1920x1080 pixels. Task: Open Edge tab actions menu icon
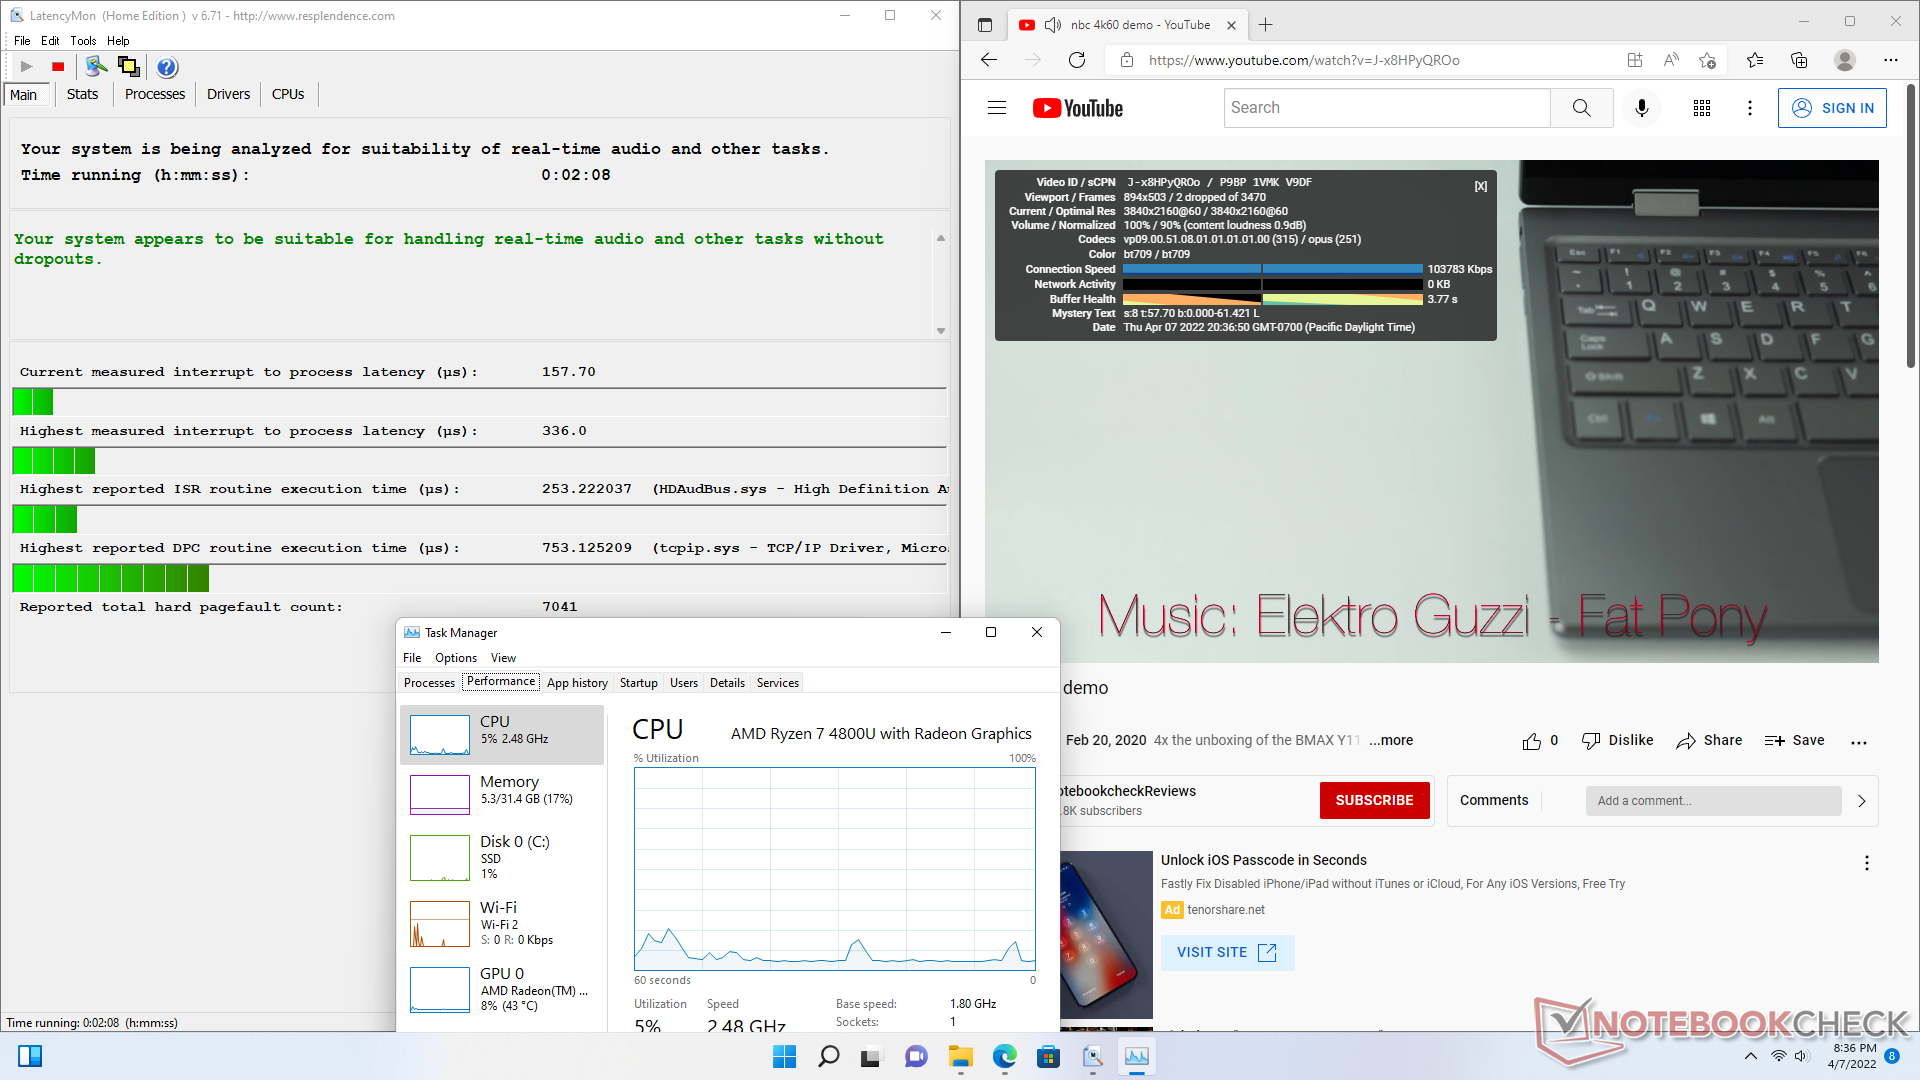[x=985, y=25]
